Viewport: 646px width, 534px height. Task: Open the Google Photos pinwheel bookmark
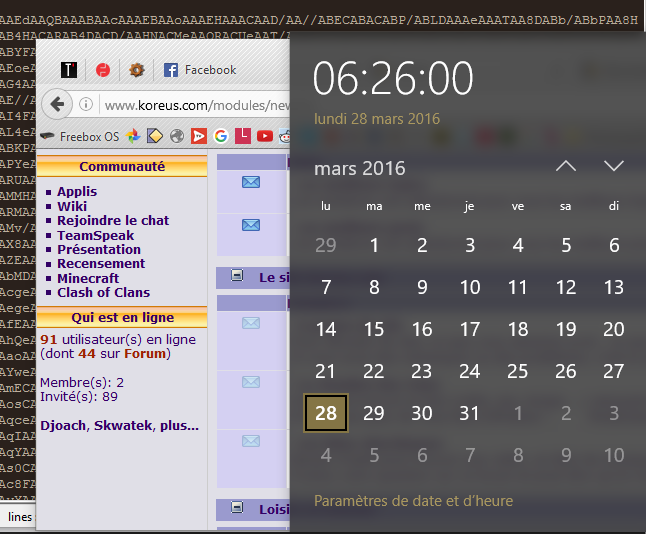point(132,136)
